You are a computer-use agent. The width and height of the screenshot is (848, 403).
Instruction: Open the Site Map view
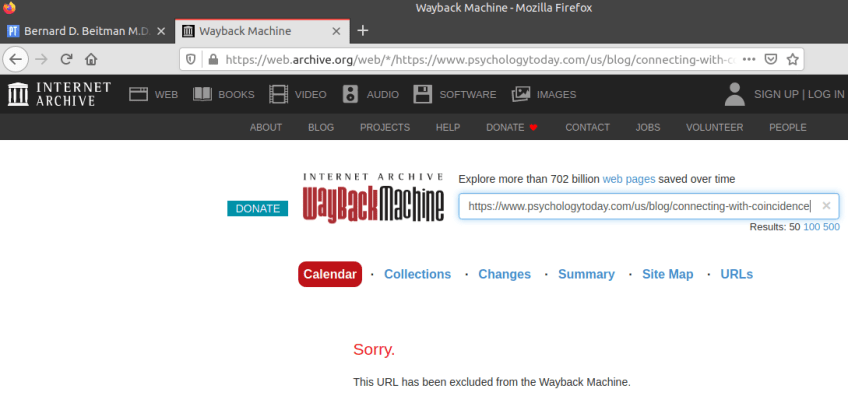click(667, 274)
